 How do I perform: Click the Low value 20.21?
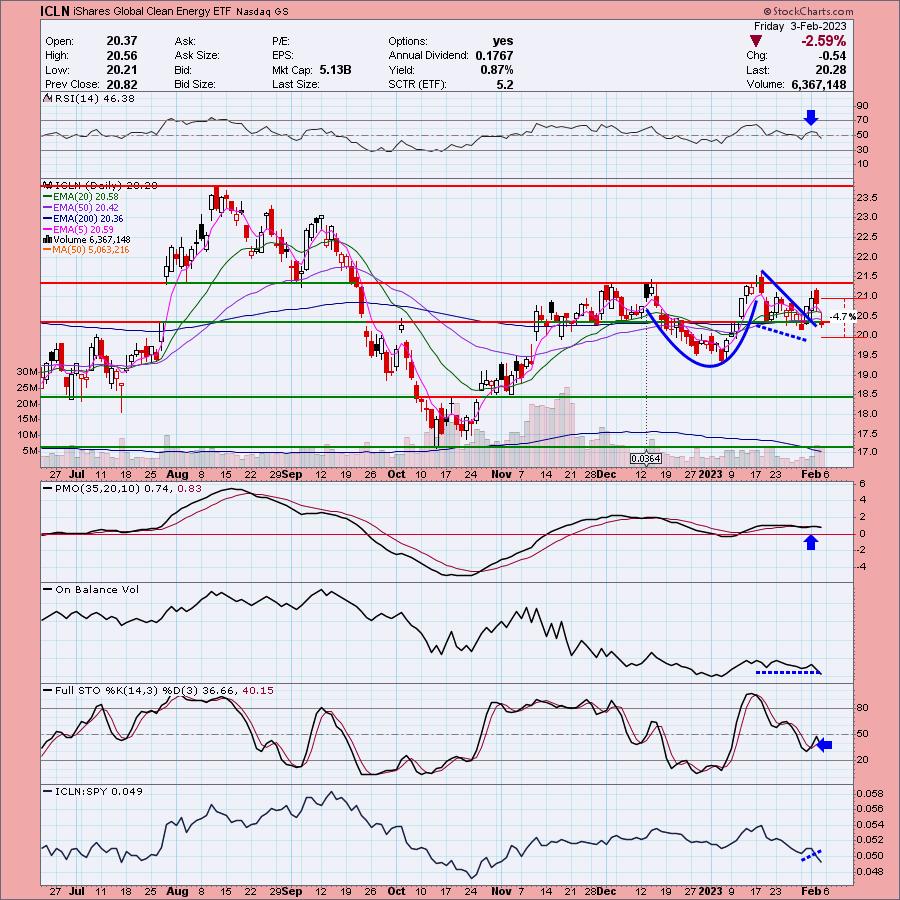click(122, 70)
